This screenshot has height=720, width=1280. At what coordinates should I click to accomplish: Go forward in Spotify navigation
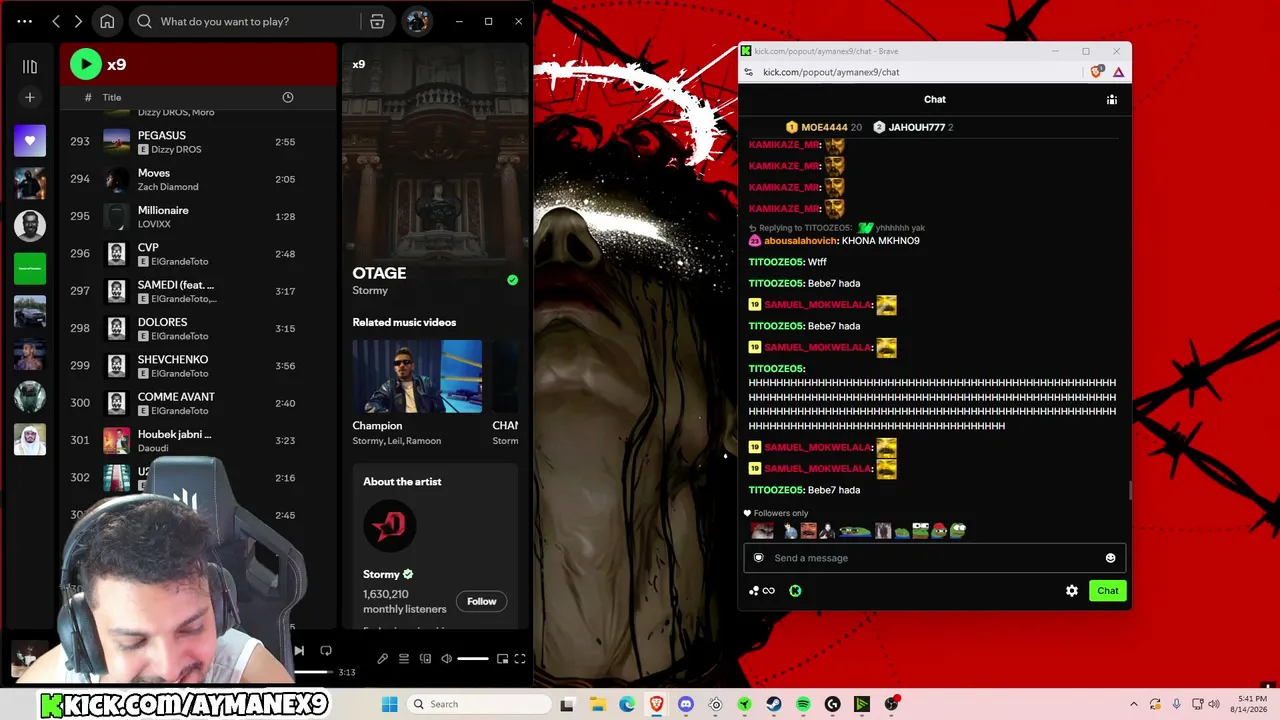pos(78,21)
